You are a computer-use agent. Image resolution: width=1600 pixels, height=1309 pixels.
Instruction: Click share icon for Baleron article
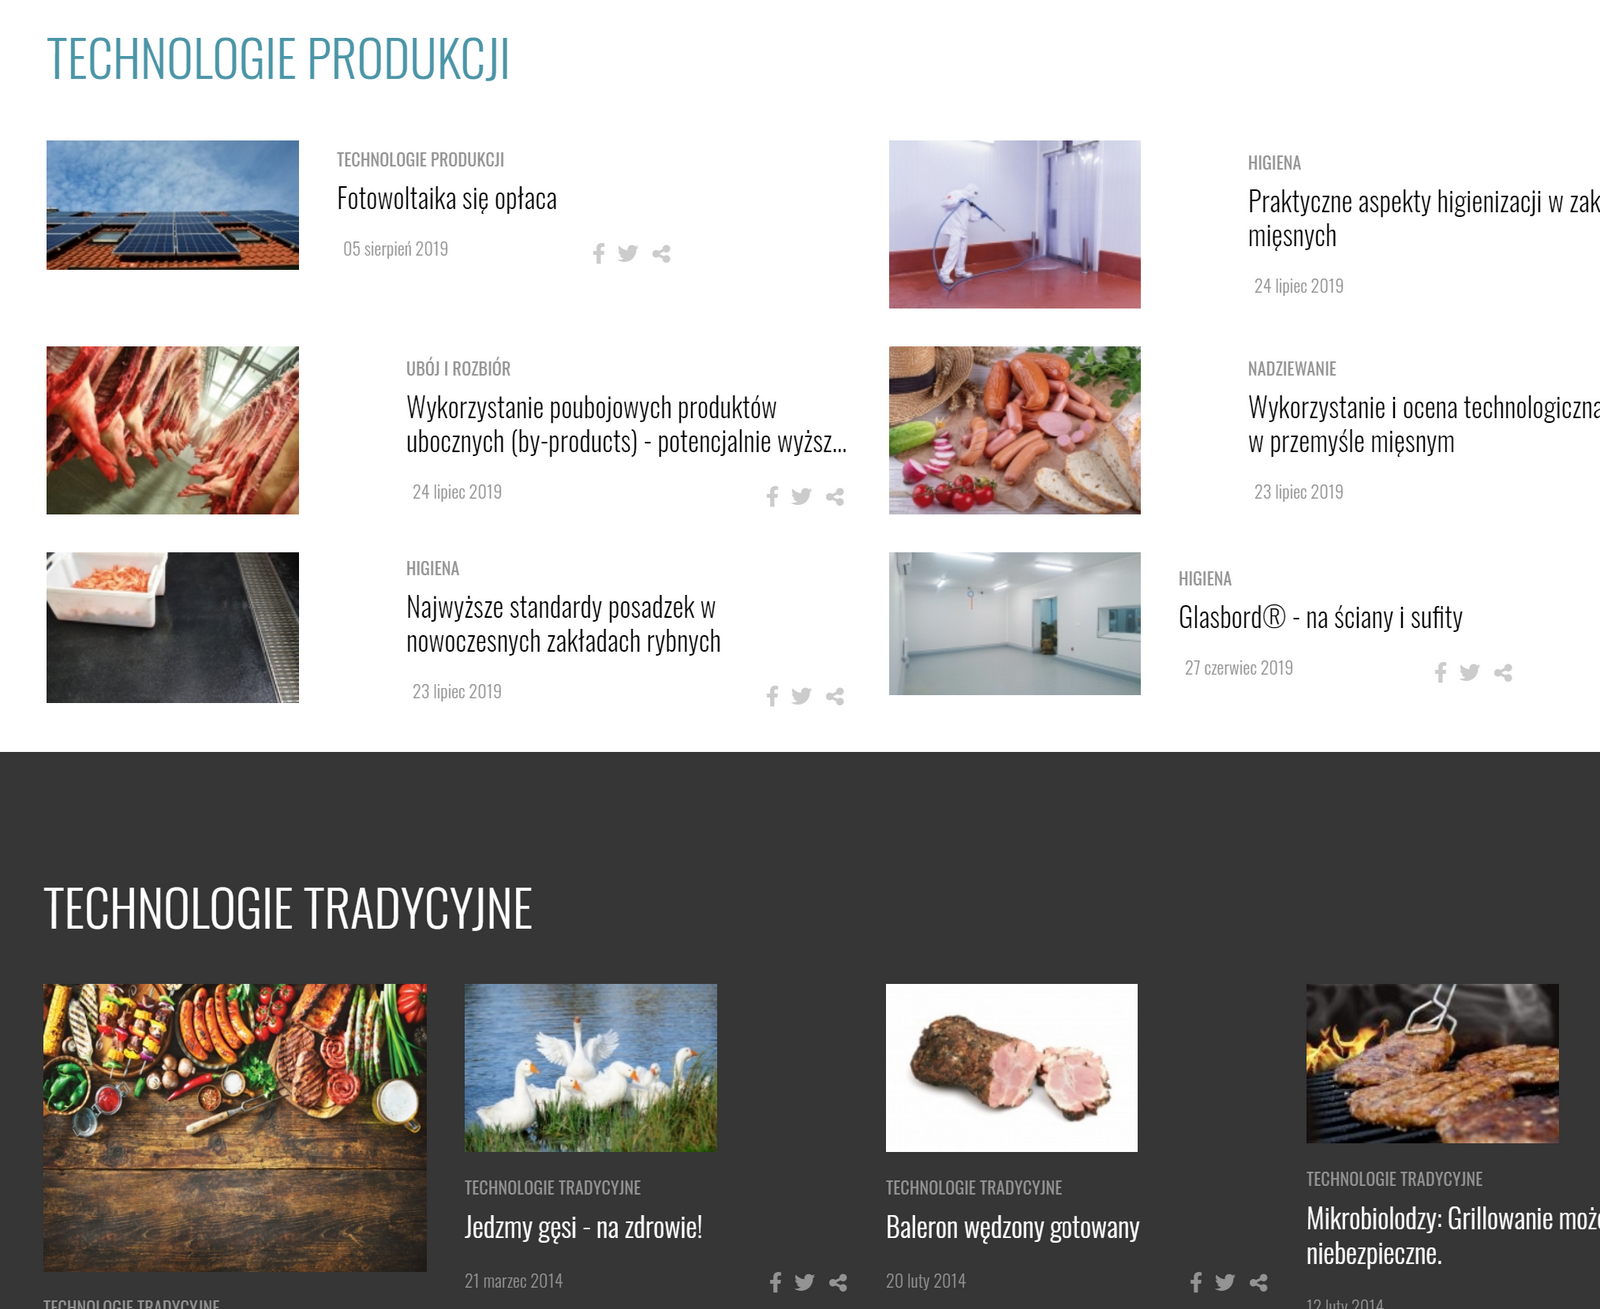1259,1282
